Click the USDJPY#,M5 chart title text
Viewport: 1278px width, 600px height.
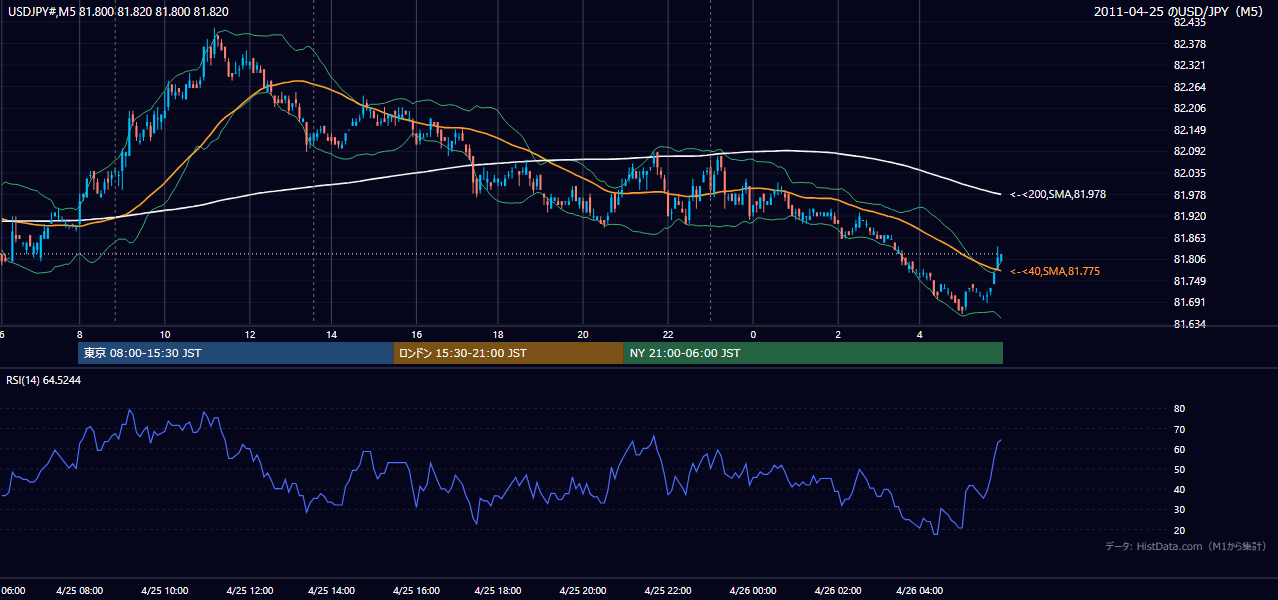[x=116, y=11]
